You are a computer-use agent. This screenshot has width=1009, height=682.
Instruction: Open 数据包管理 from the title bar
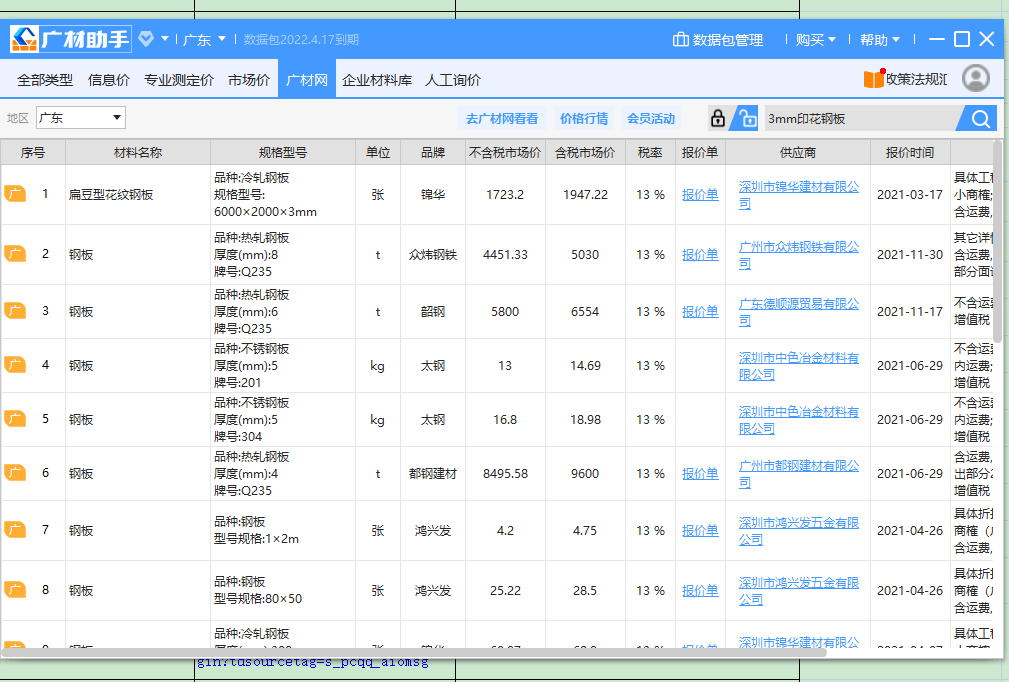click(x=718, y=40)
